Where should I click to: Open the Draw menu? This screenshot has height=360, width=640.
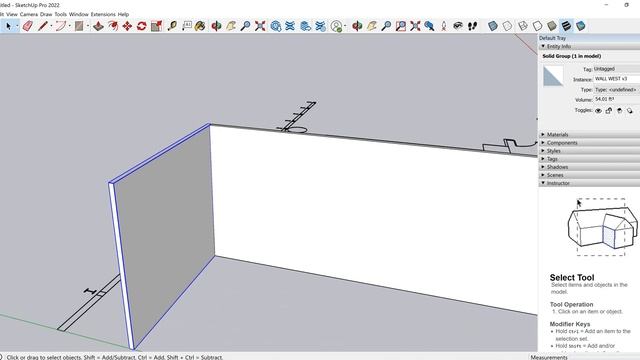click(46, 14)
